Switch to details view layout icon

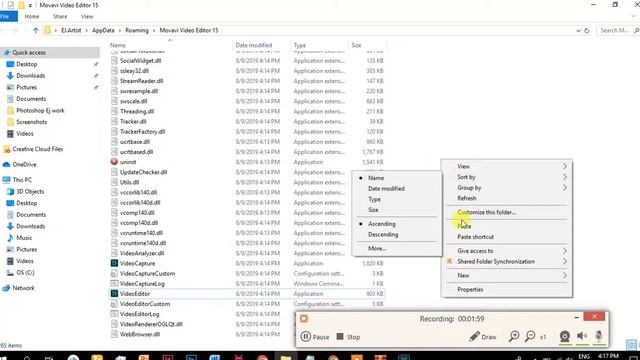pos(631,345)
